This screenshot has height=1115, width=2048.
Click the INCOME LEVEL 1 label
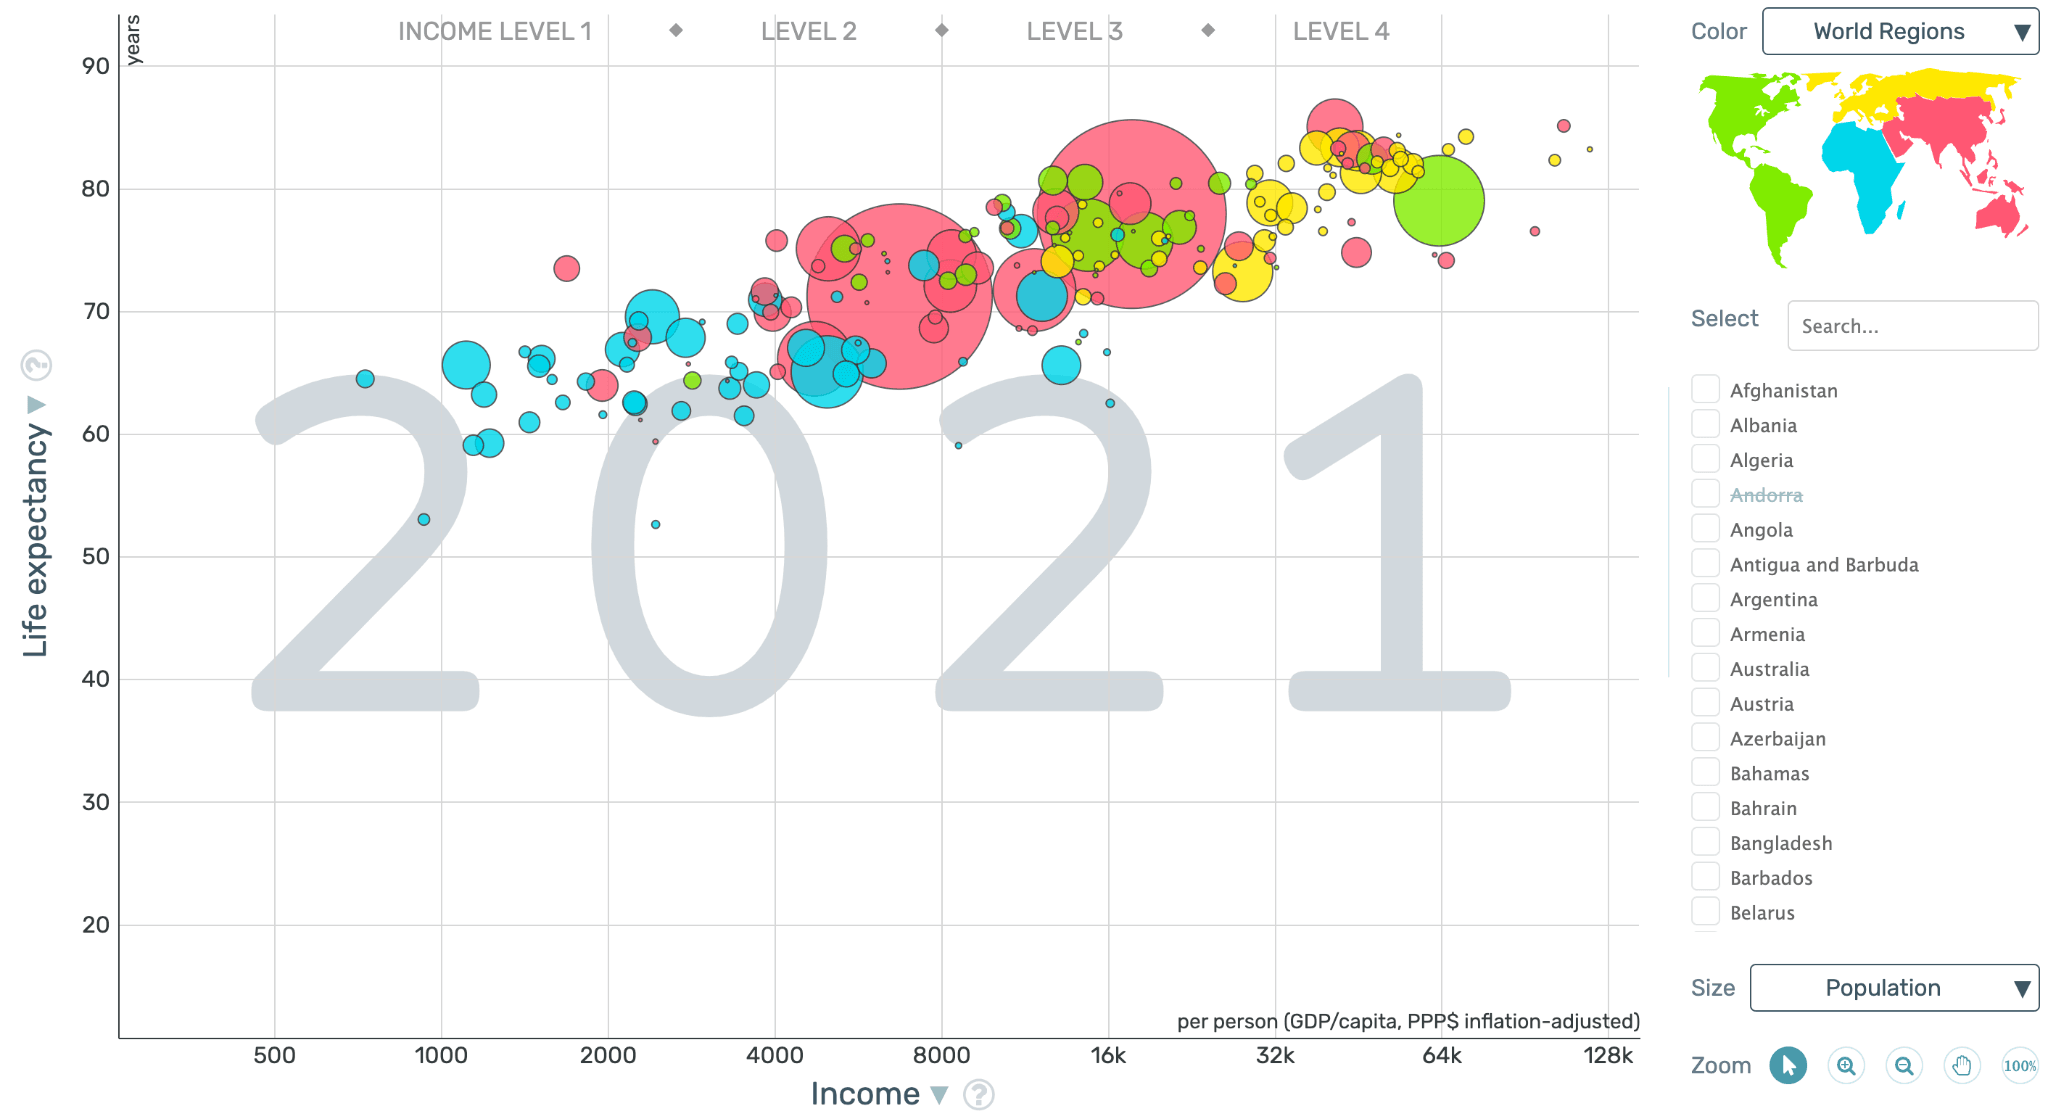point(495,31)
